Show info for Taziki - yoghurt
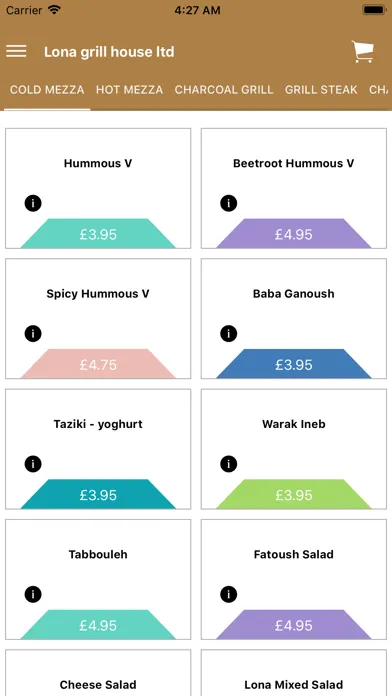Image resolution: width=392 pixels, height=696 pixels. tap(33, 464)
